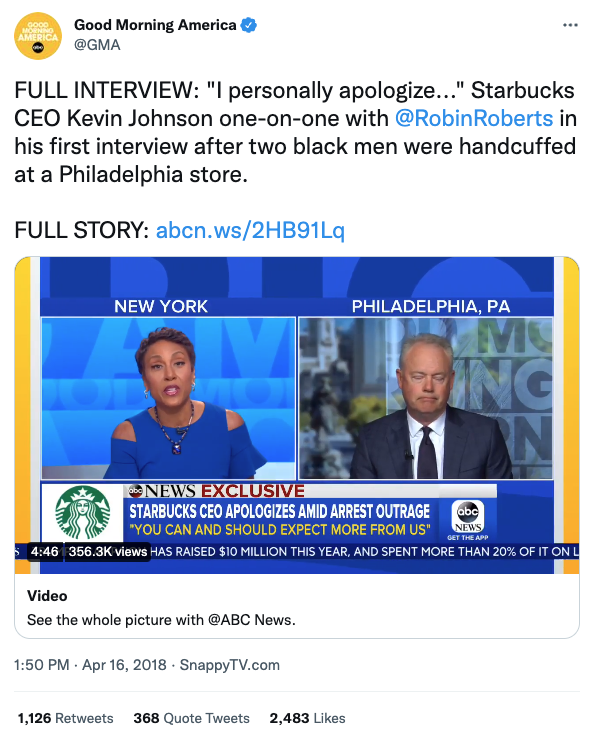Viewport: 596px width, 744px height.
Task: Open the three-dot more options menu
Action: tap(570, 25)
